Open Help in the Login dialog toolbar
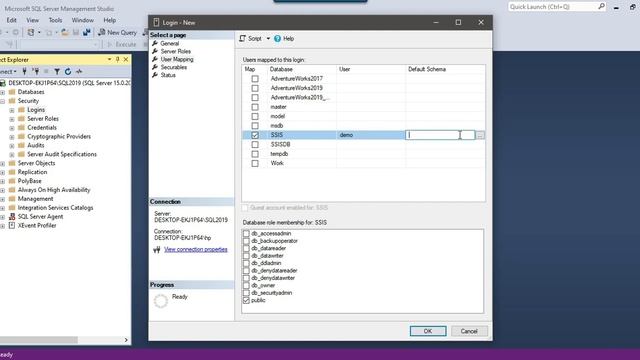640x360 pixels. pyautogui.click(x=284, y=38)
